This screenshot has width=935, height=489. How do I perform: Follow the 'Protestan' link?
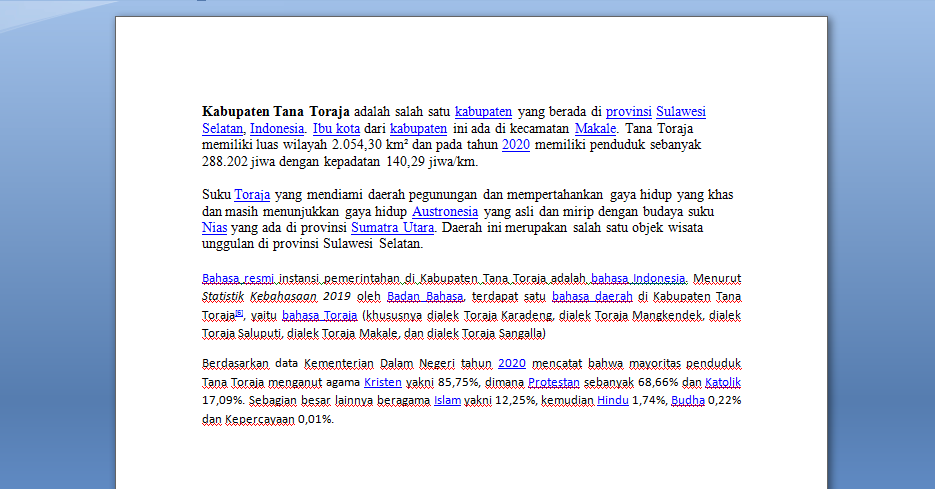554,382
